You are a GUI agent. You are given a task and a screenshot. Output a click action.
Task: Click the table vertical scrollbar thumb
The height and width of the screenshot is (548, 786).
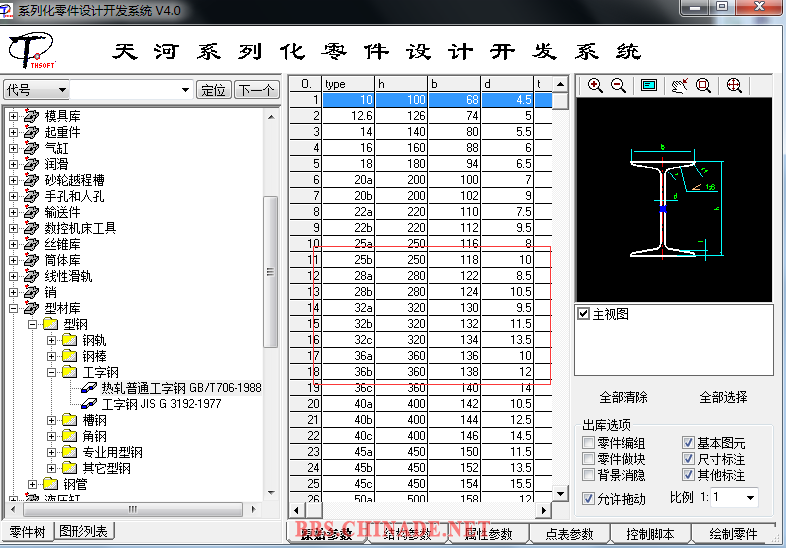click(560, 100)
